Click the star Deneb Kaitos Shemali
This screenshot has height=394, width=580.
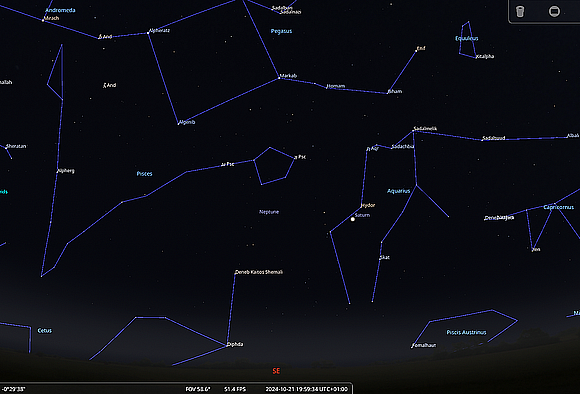pos(235,274)
